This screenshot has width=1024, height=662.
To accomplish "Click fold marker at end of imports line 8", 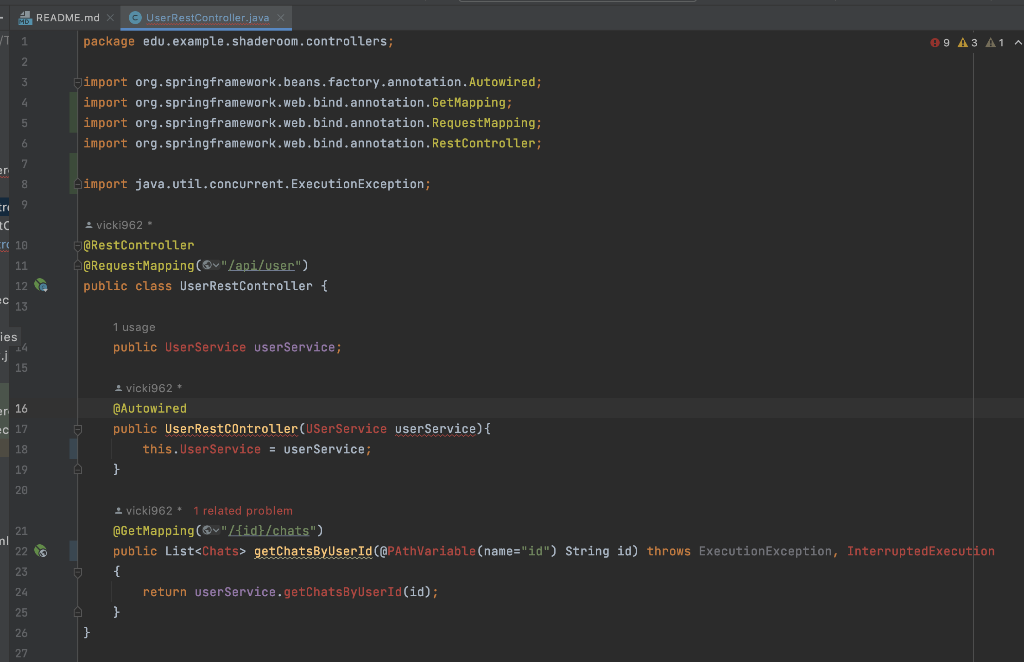I will (78, 184).
